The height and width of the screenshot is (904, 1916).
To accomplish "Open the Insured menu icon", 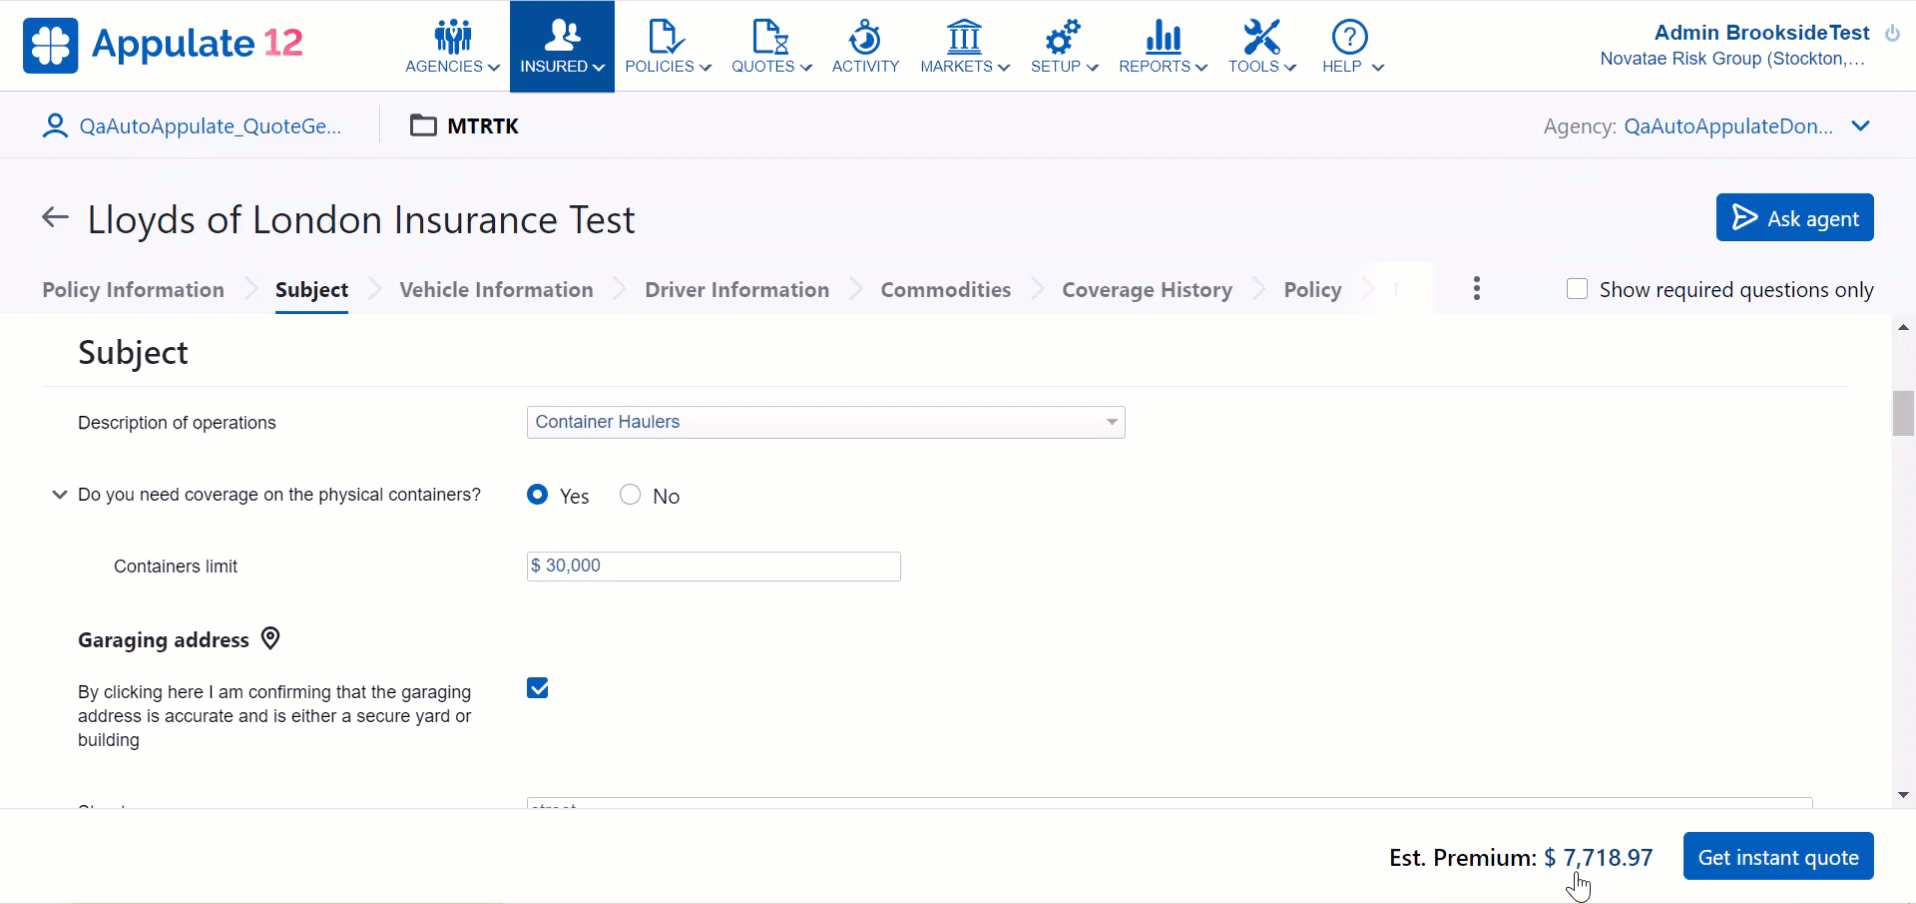I will (562, 36).
